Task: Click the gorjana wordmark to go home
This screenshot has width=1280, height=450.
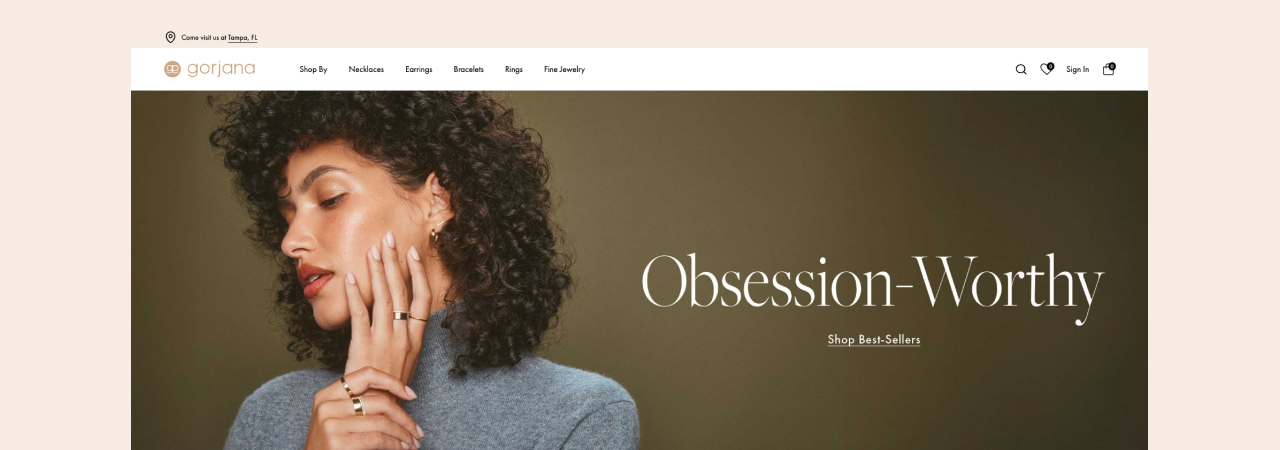Action: tap(221, 69)
